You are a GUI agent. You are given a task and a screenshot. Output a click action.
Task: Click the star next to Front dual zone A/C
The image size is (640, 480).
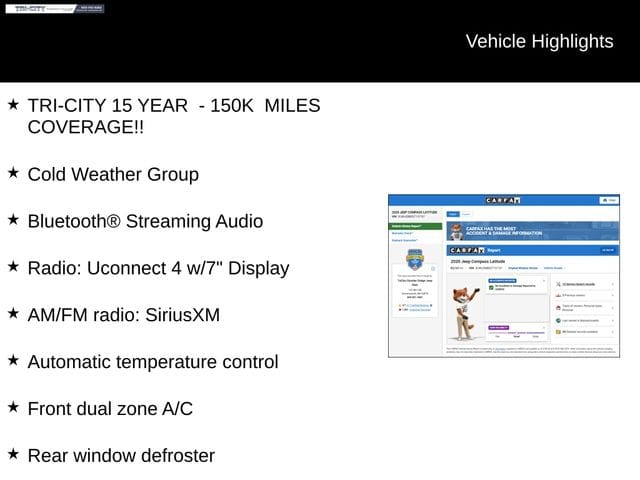tap(13, 408)
